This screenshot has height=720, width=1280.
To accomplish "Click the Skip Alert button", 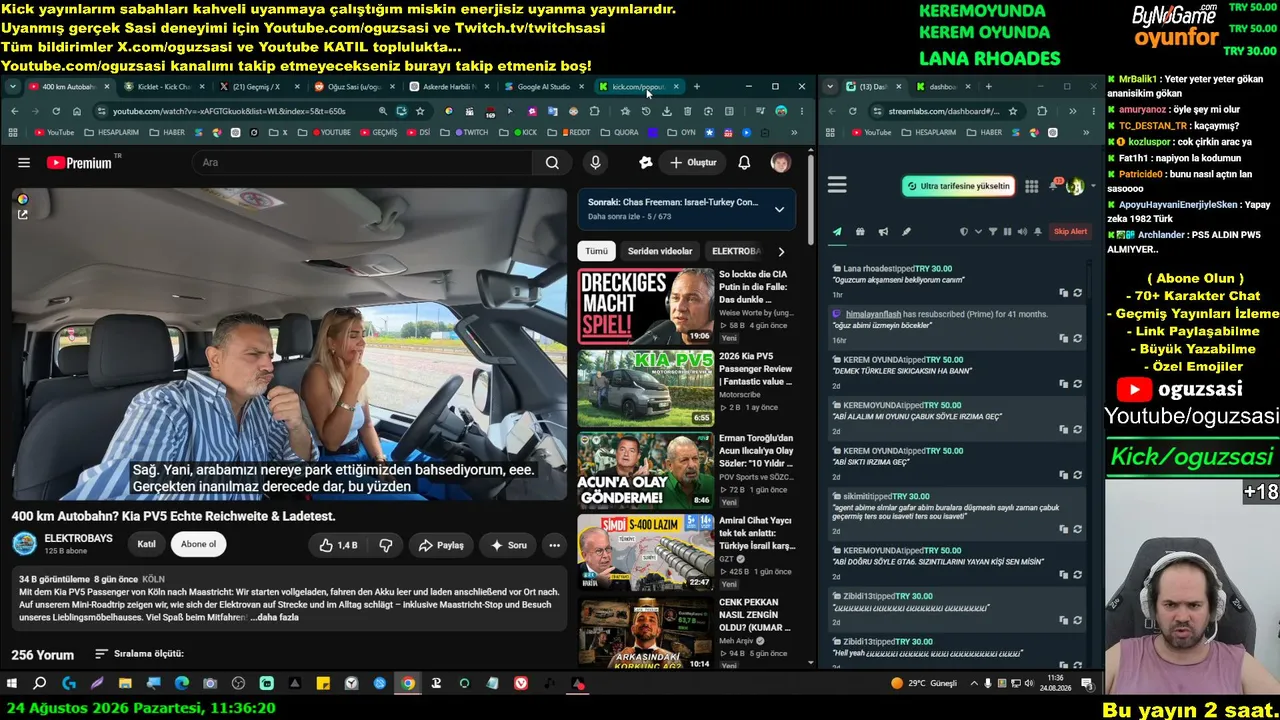I will [1070, 232].
